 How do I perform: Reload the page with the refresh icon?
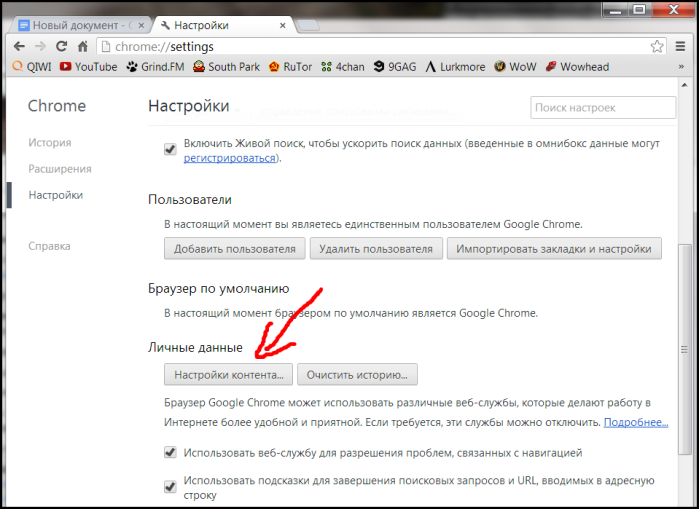61,46
